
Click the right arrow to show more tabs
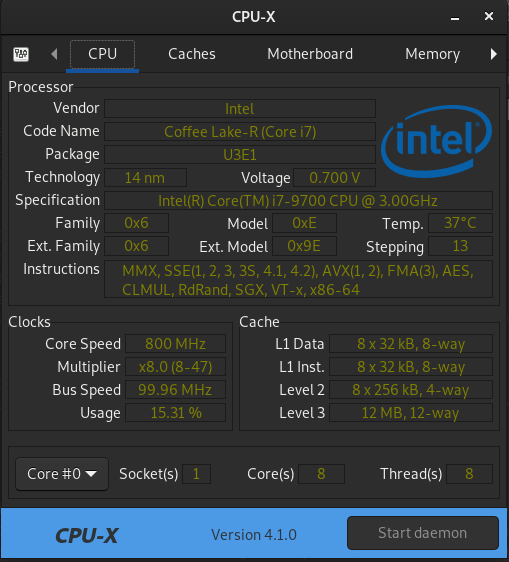pyautogui.click(x=494, y=54)
